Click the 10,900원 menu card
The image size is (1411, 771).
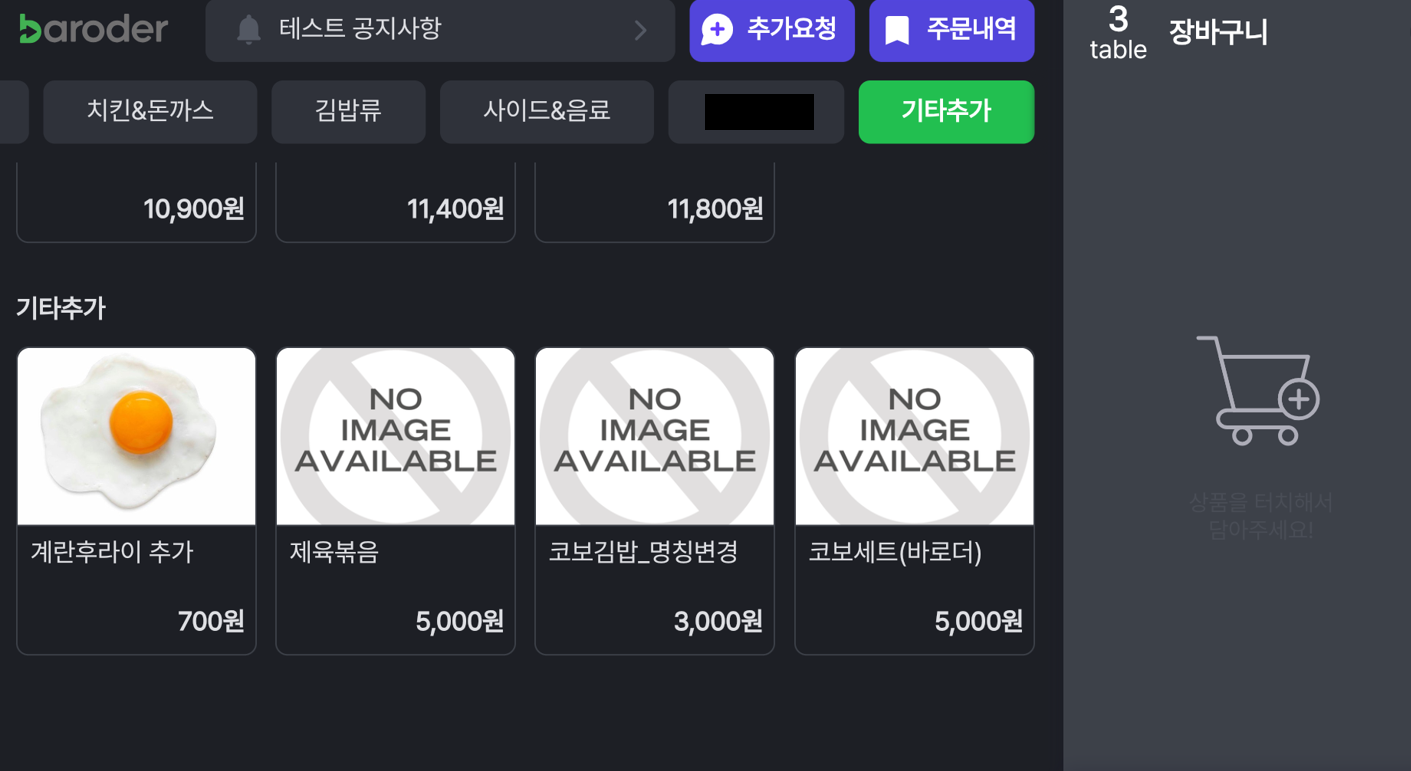click(x=136, y=205)
